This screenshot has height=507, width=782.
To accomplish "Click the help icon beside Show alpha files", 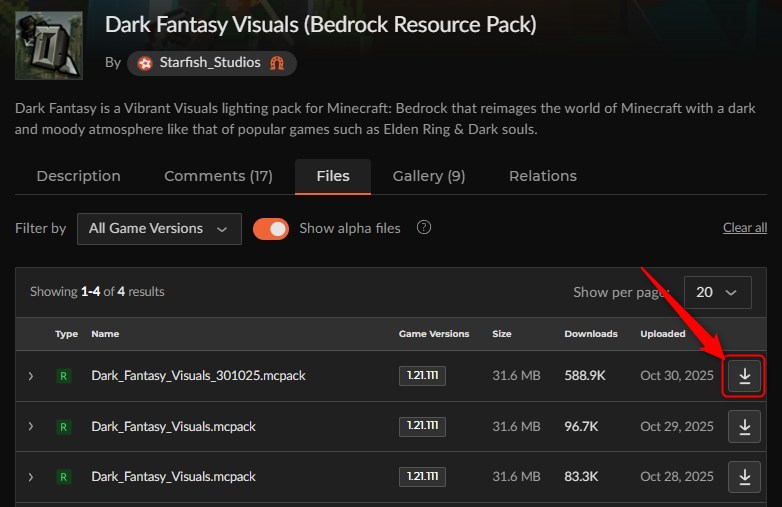I will [x=423, y=228].
